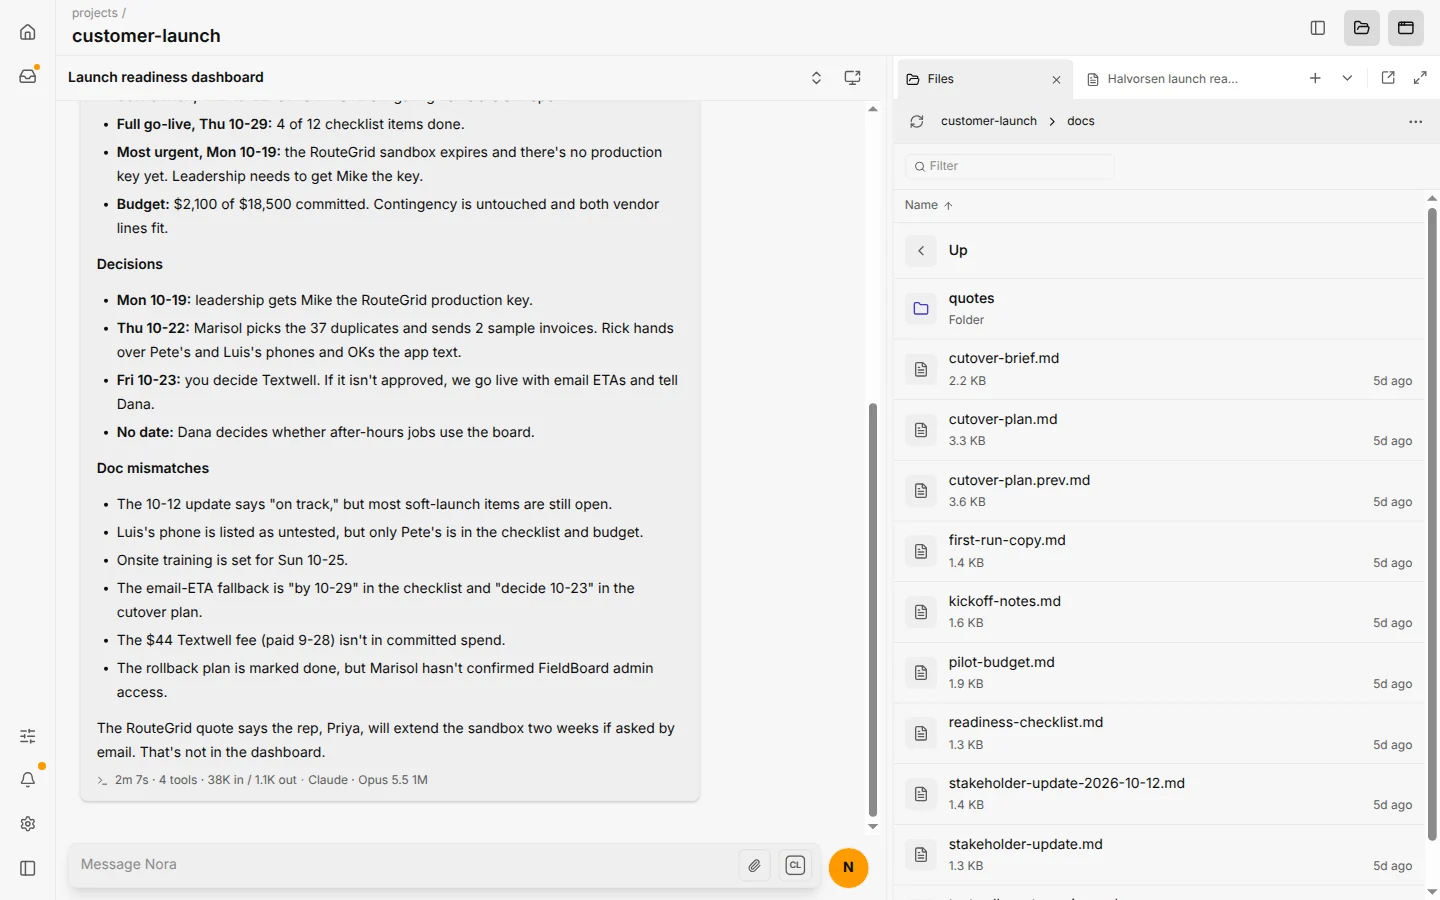This screenshot has height=900, width=1440.
Task: Open readiness-checklist.md file
Action: pyautogui.click(x=1160, y=733)
